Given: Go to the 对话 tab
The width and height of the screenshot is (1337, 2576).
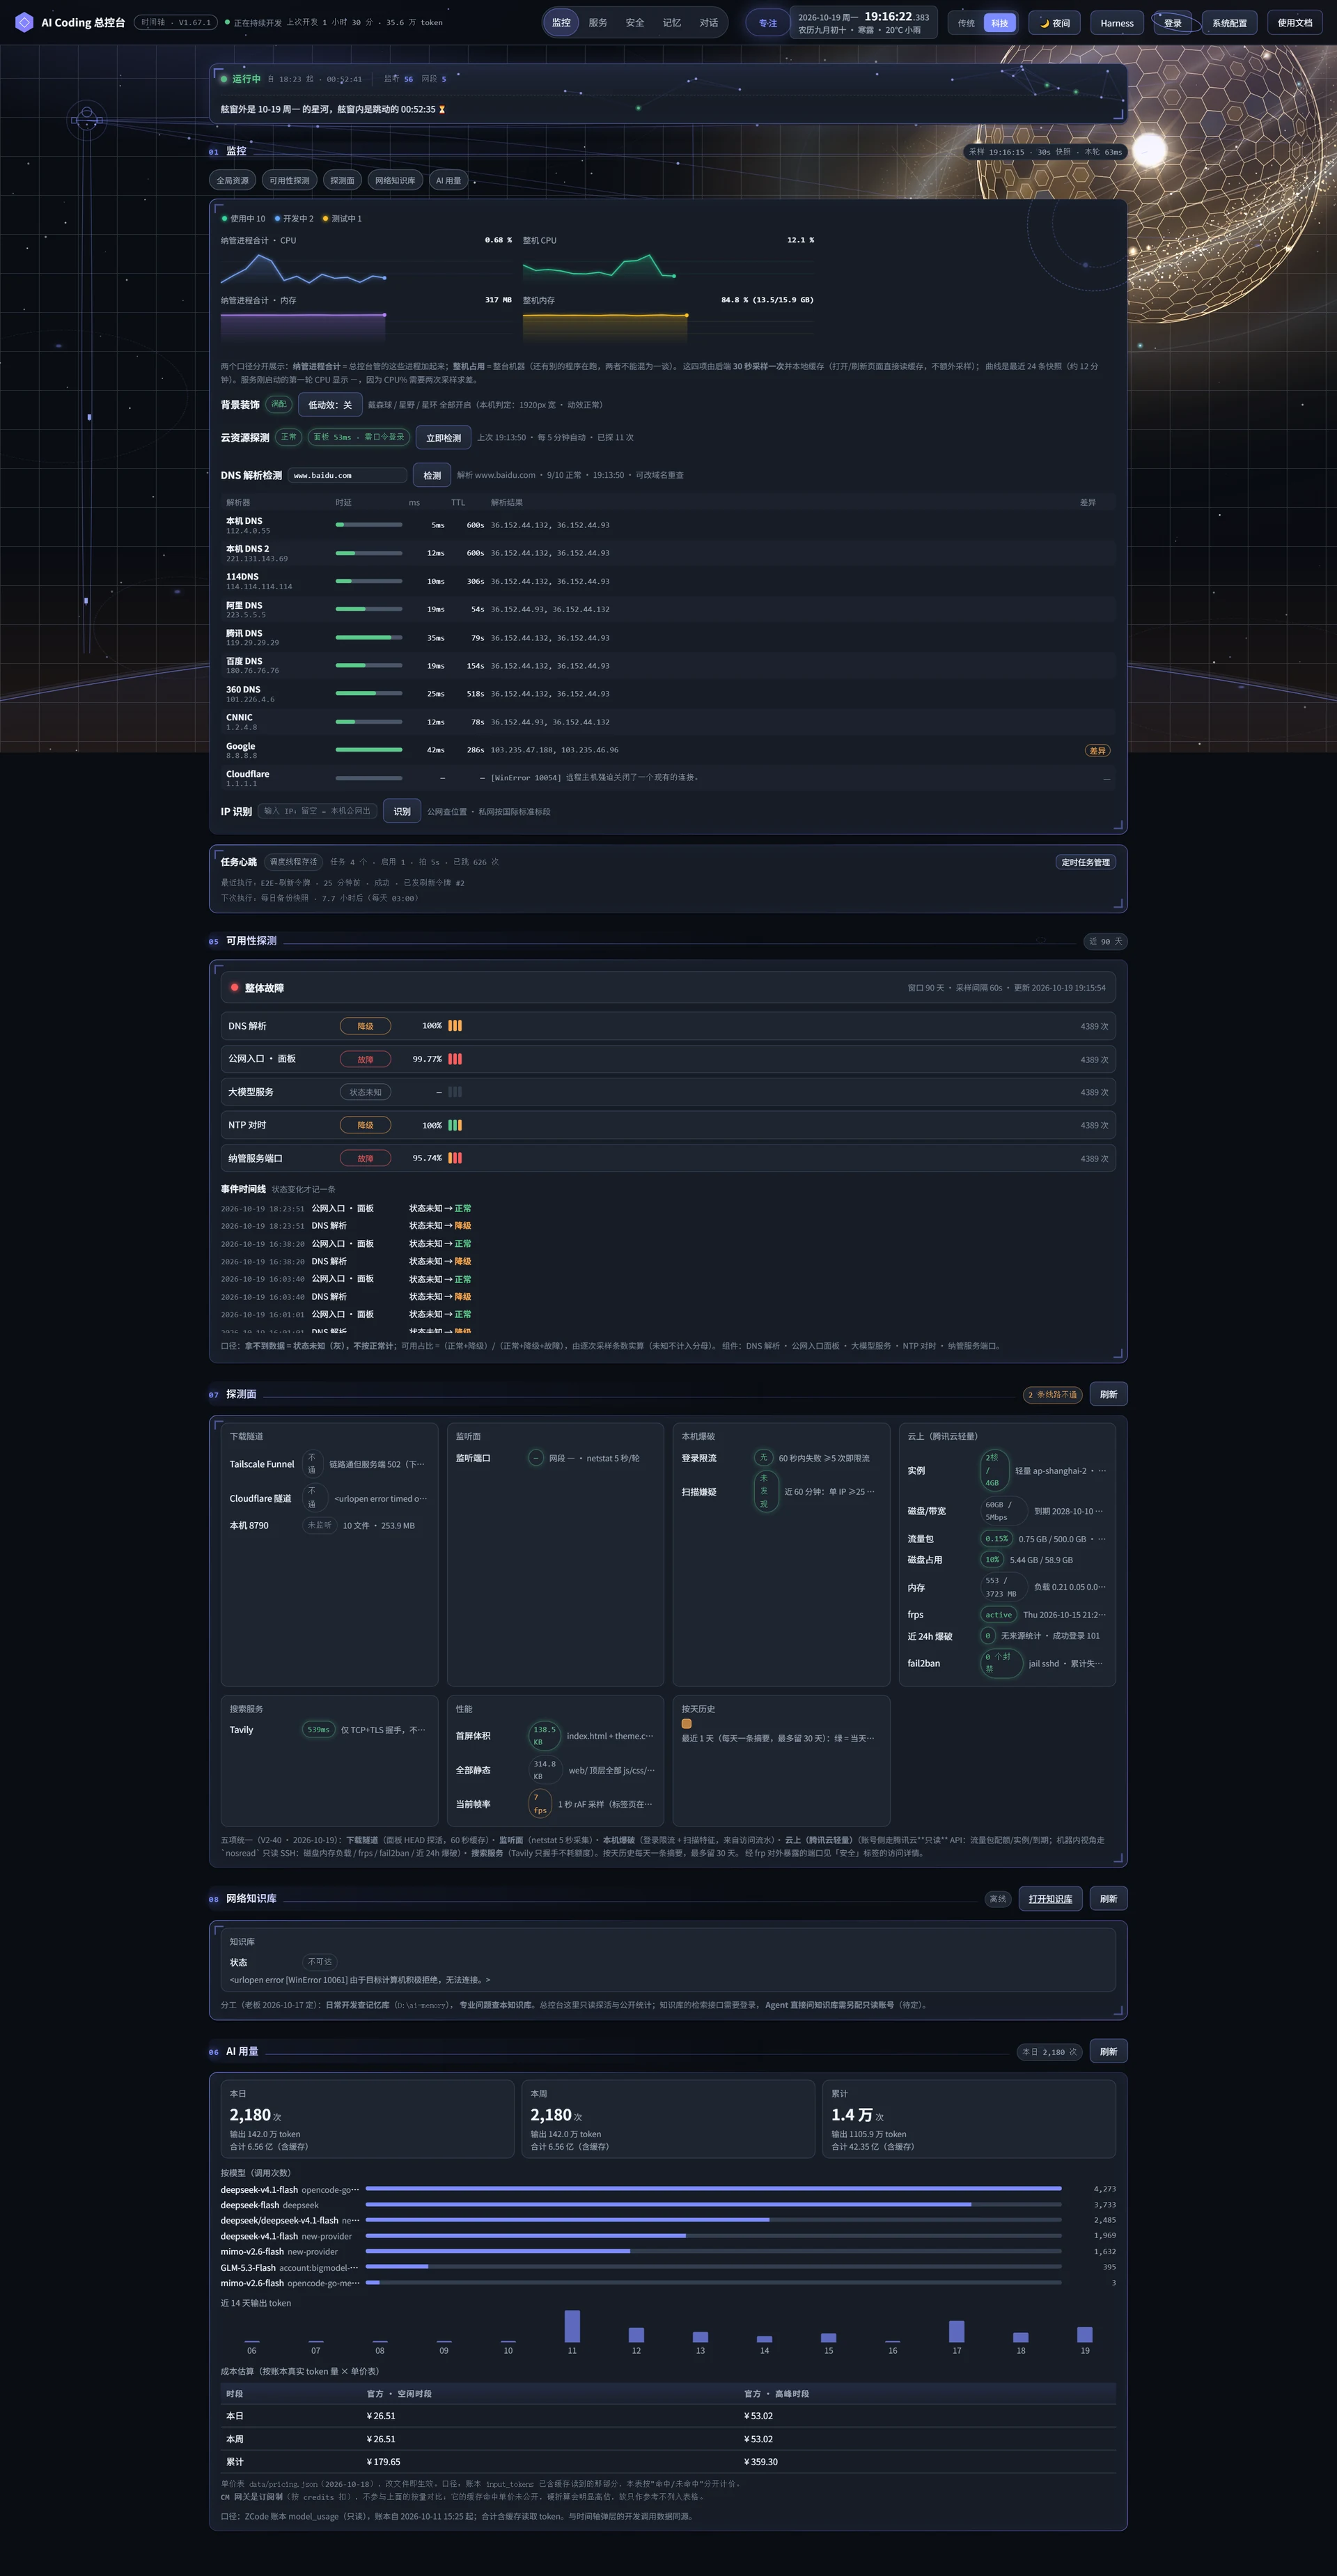Looking at the screenshot, I should point(709,22).
